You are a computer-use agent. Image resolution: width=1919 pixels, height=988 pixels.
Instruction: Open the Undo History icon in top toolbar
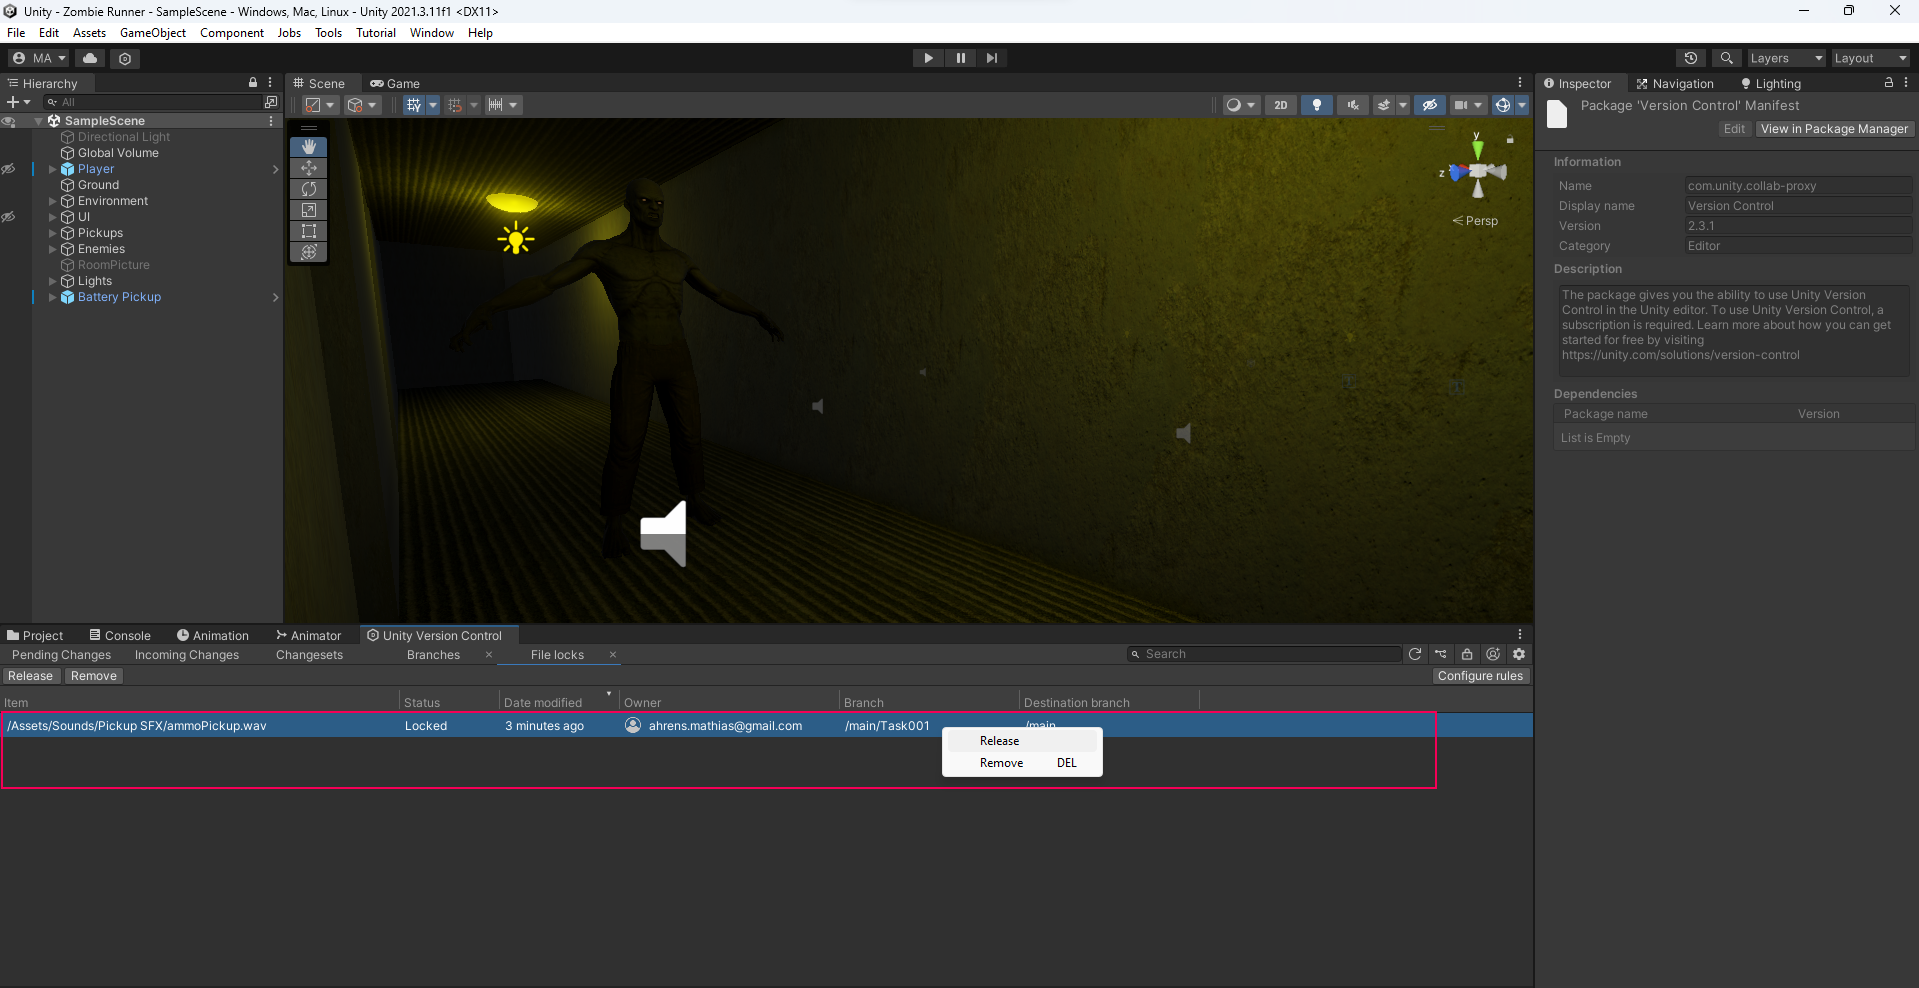click(1691, 58)
